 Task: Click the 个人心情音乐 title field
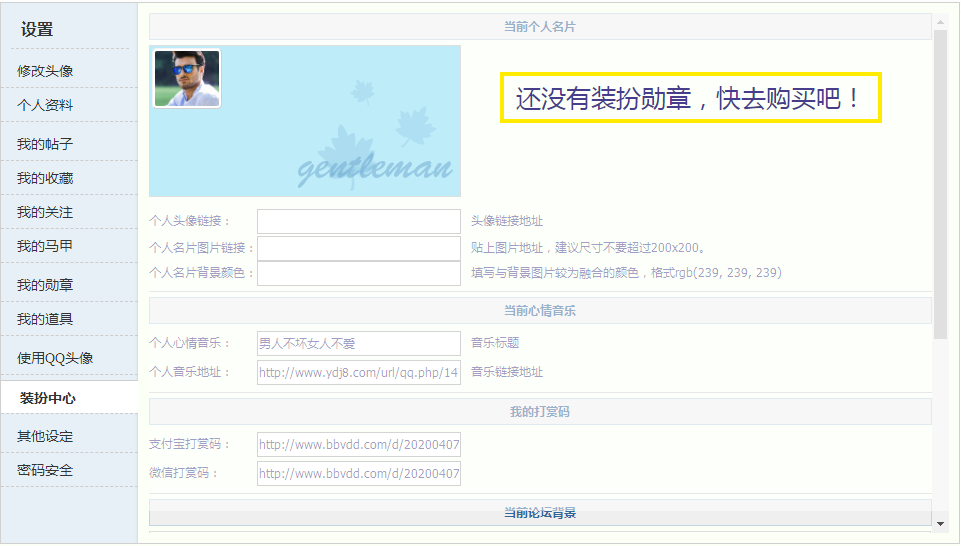click(358, 343)
